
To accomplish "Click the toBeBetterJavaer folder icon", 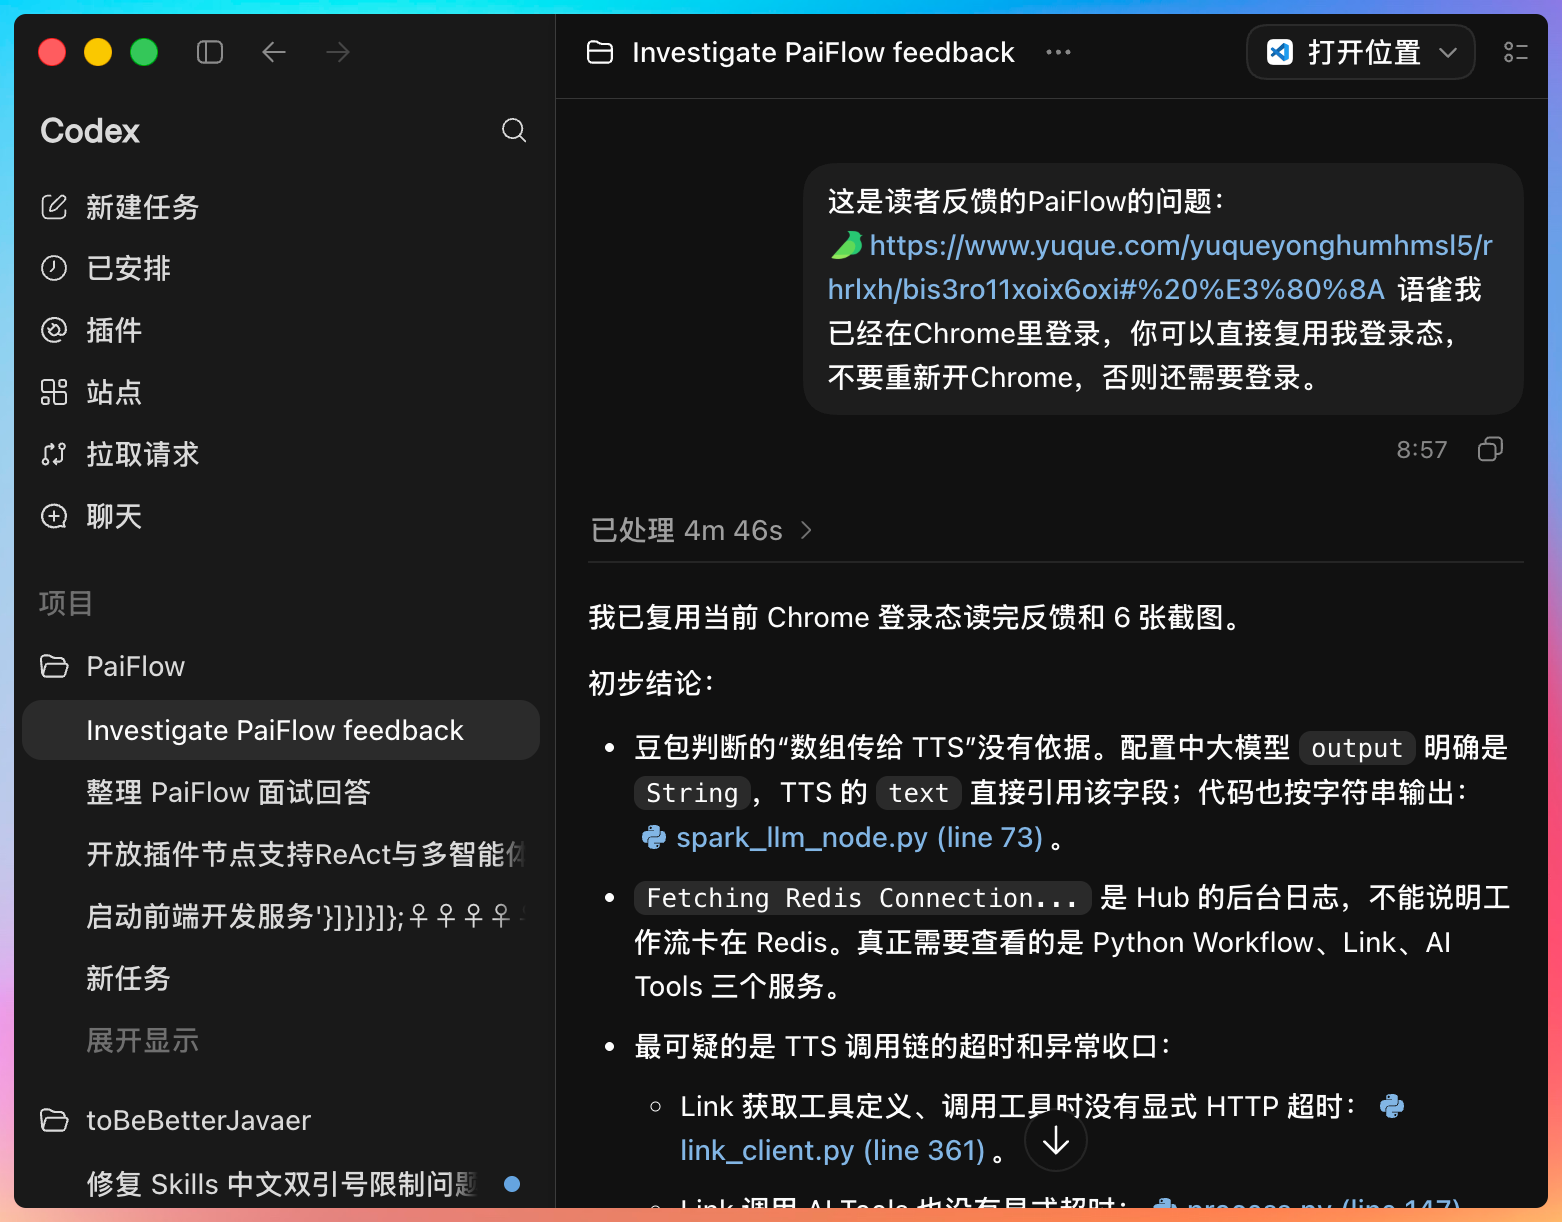I will 54,1120.
